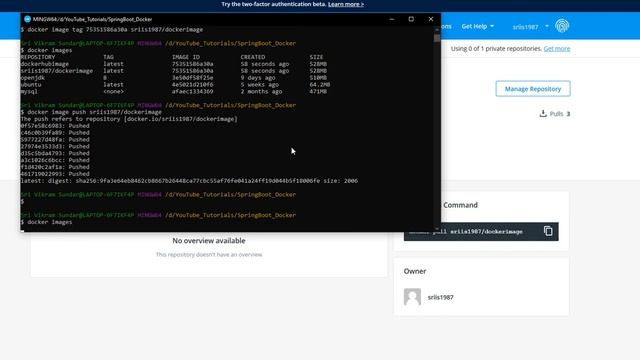This screenshot has height=360, width=640.
Task: Close the MINGW64 terminal window
Action: [431, 19]
